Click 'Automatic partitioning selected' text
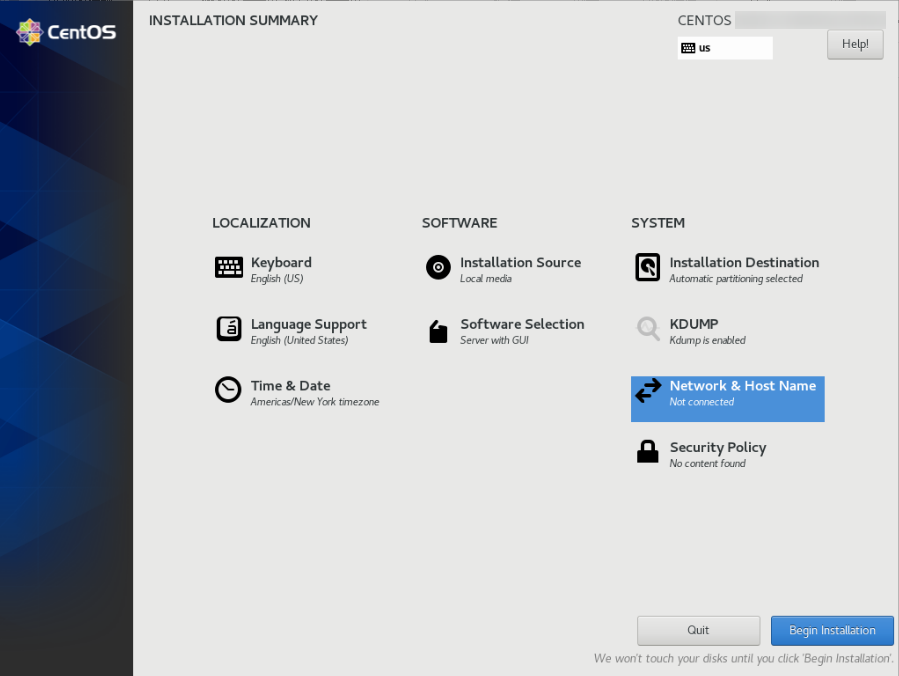Screen dimensions: 899x676 point(736,279)
